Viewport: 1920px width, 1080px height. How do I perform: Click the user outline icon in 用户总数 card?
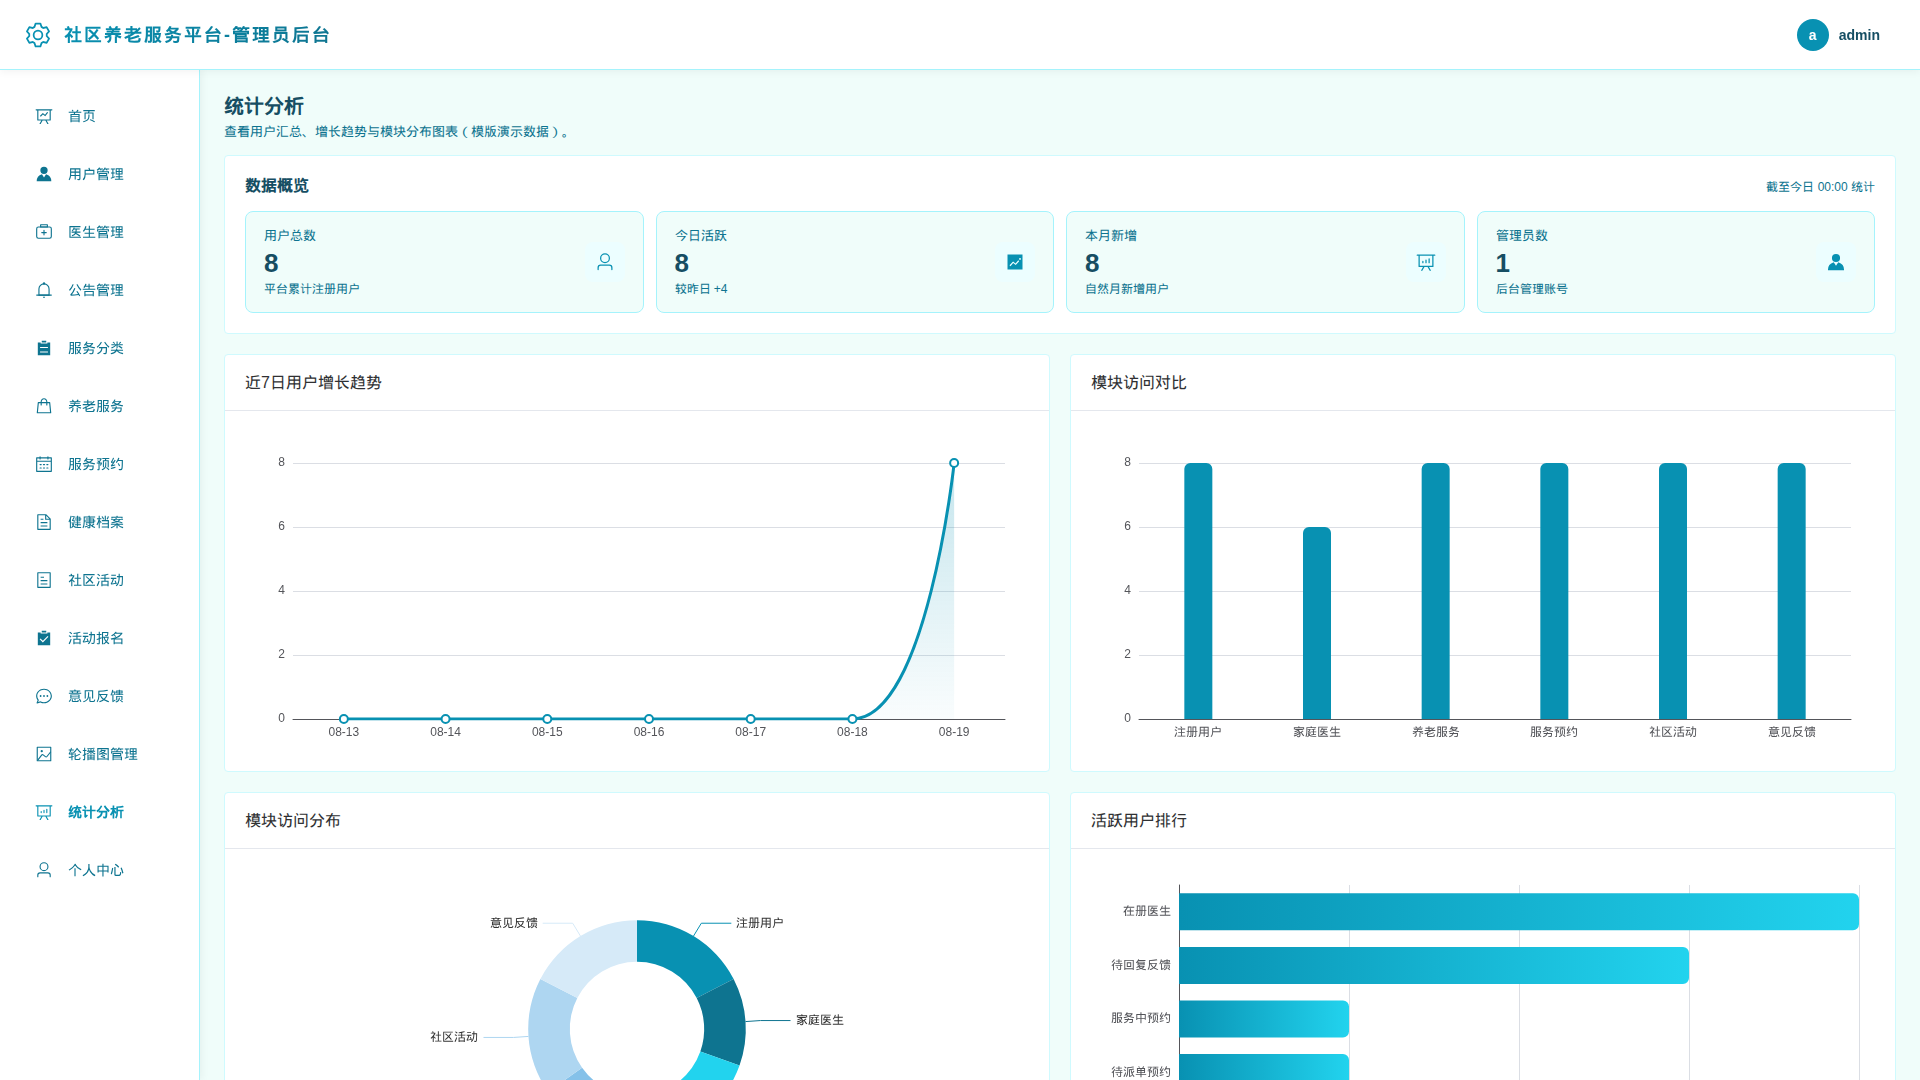(605, 262)
